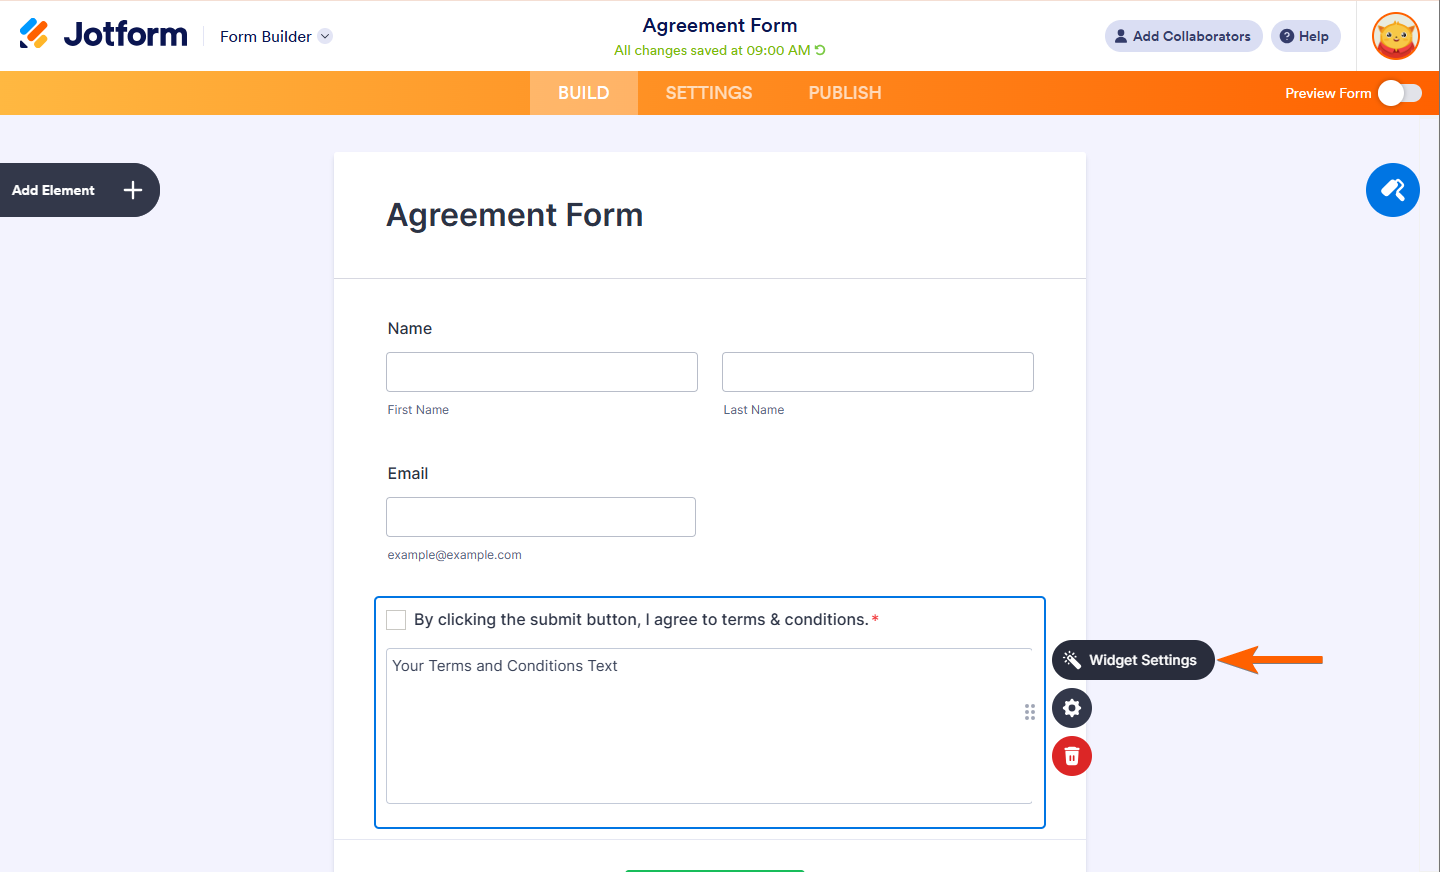1440x872 pixels.
Task: Click the revert changes icon near saved time
Action: coord(820,50)
